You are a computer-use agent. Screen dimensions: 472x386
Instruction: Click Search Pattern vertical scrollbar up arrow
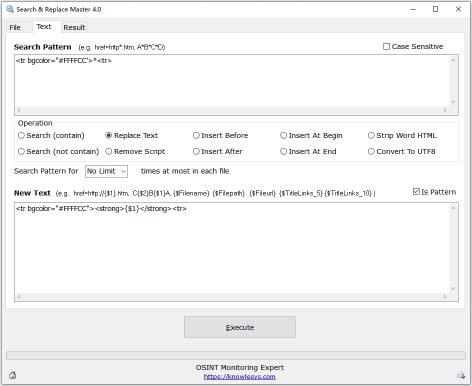(453, 60)
